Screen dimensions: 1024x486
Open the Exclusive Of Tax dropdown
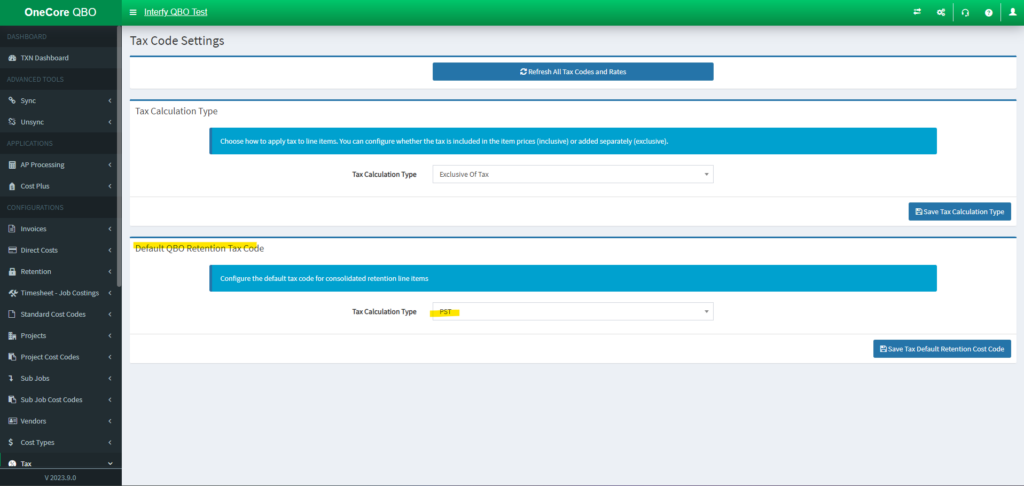click(572, 174)
